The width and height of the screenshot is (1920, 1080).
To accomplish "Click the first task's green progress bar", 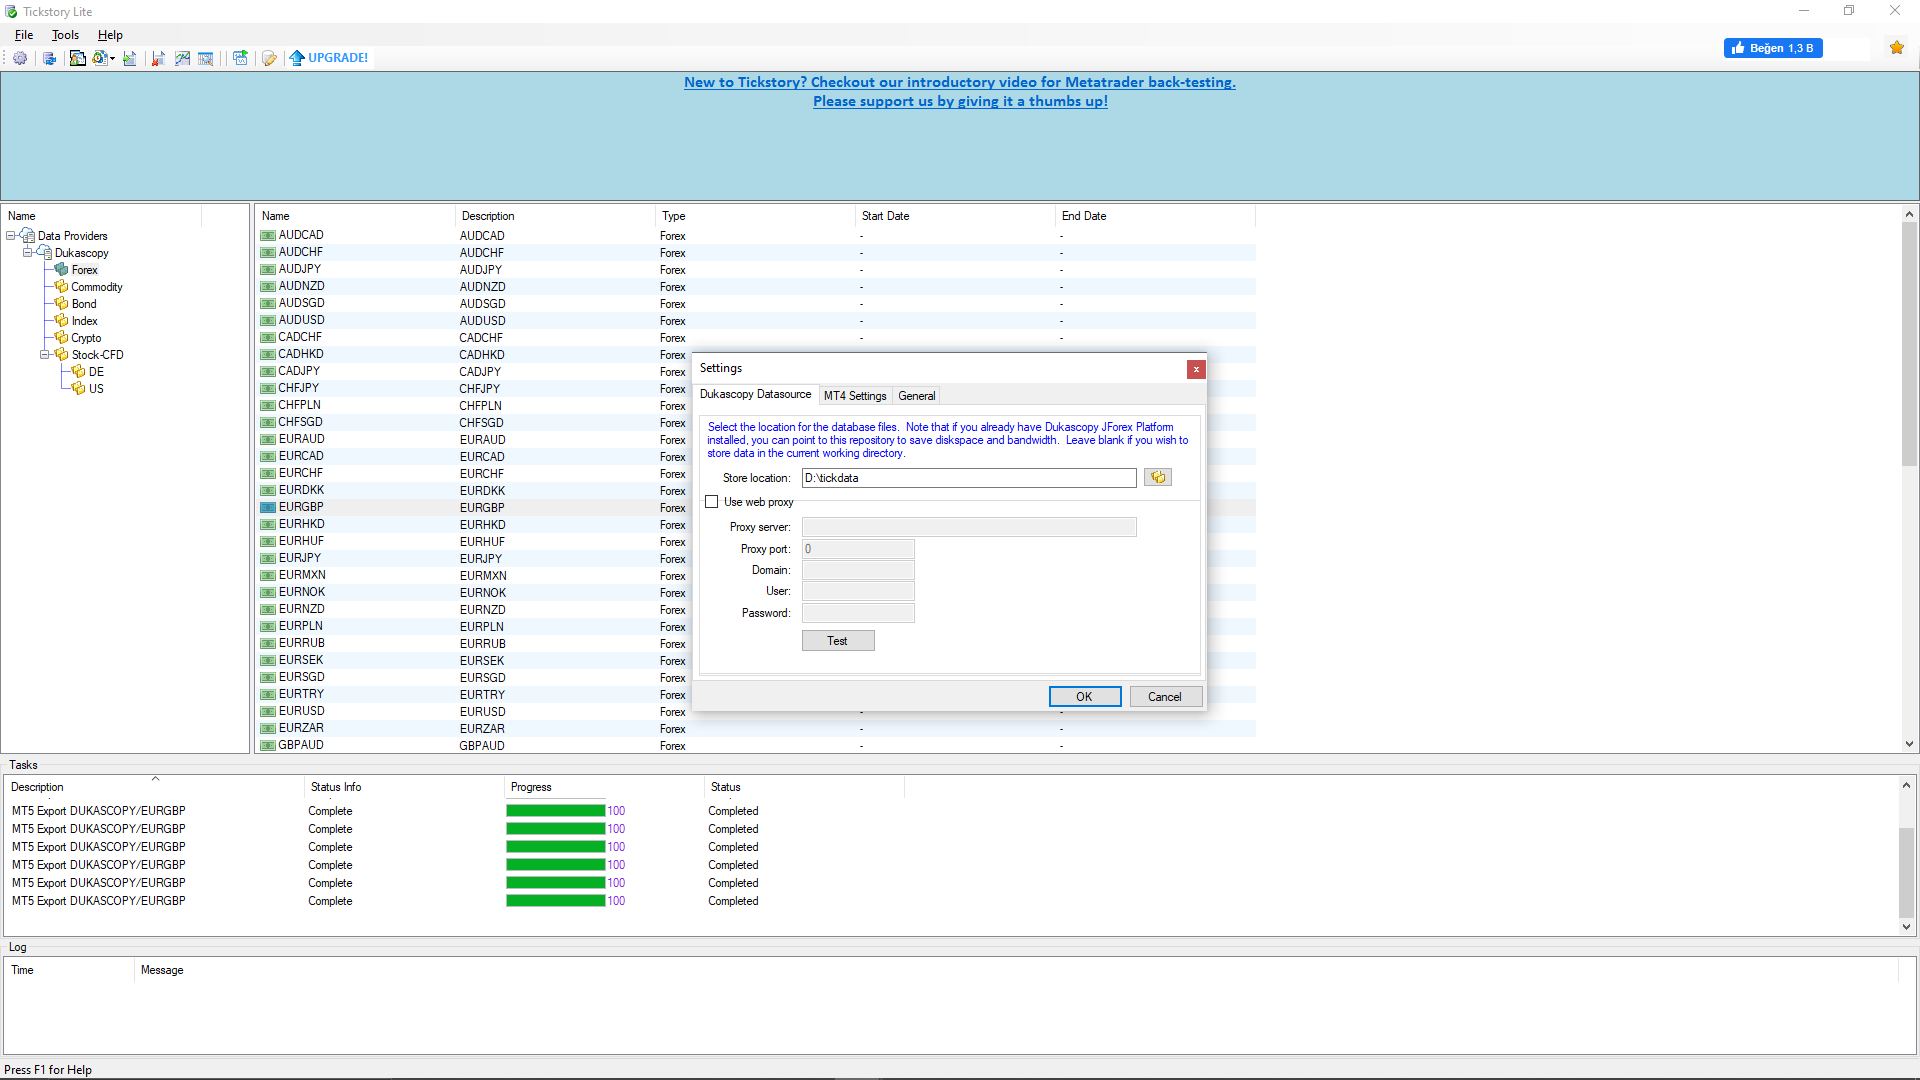I will [x=556, y=811].
